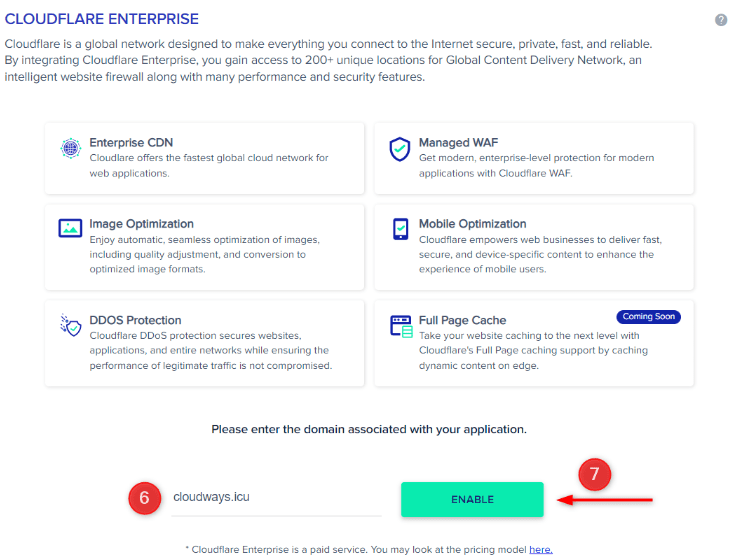Select the Full Page Cache heading
The height and width of the screenshot is (557, 740).
tap(462, 320)
